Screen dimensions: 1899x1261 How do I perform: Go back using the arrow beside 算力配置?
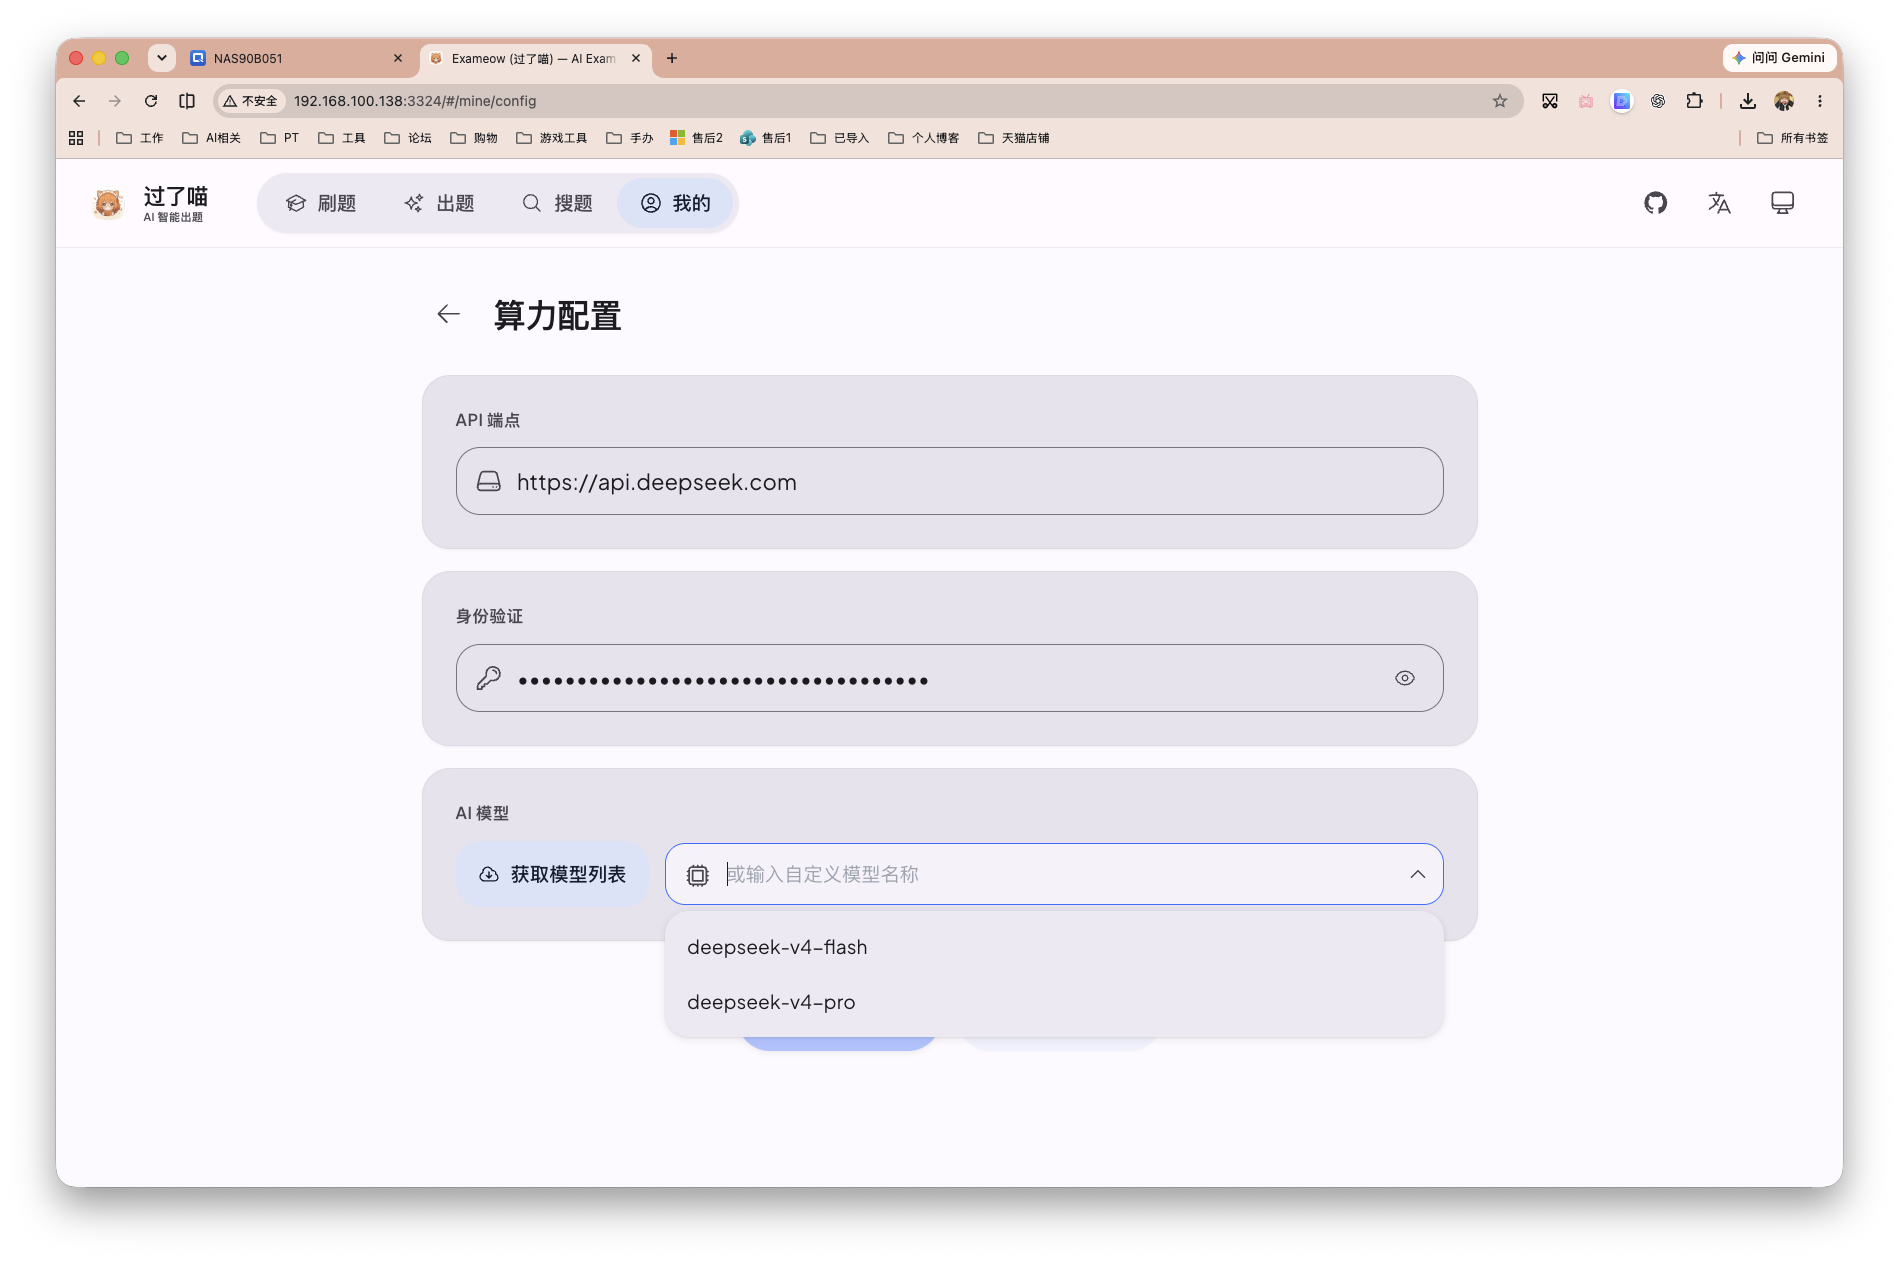coord(449,314)
